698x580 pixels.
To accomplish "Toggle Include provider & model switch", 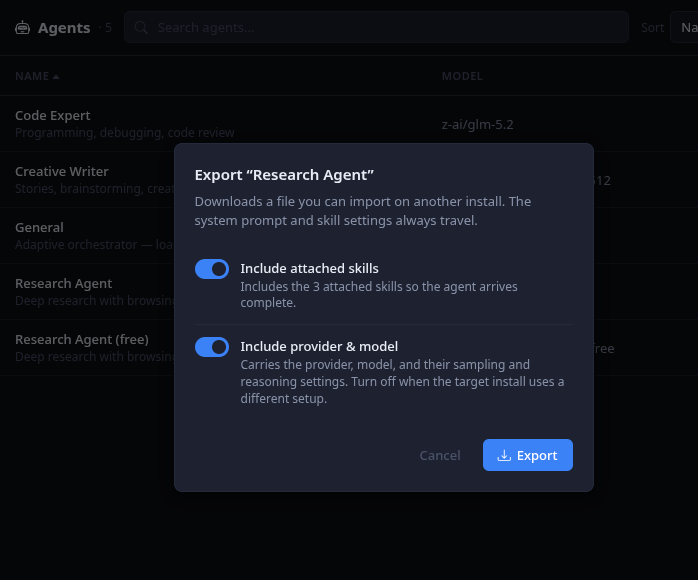I will click(x=212, y=347).
